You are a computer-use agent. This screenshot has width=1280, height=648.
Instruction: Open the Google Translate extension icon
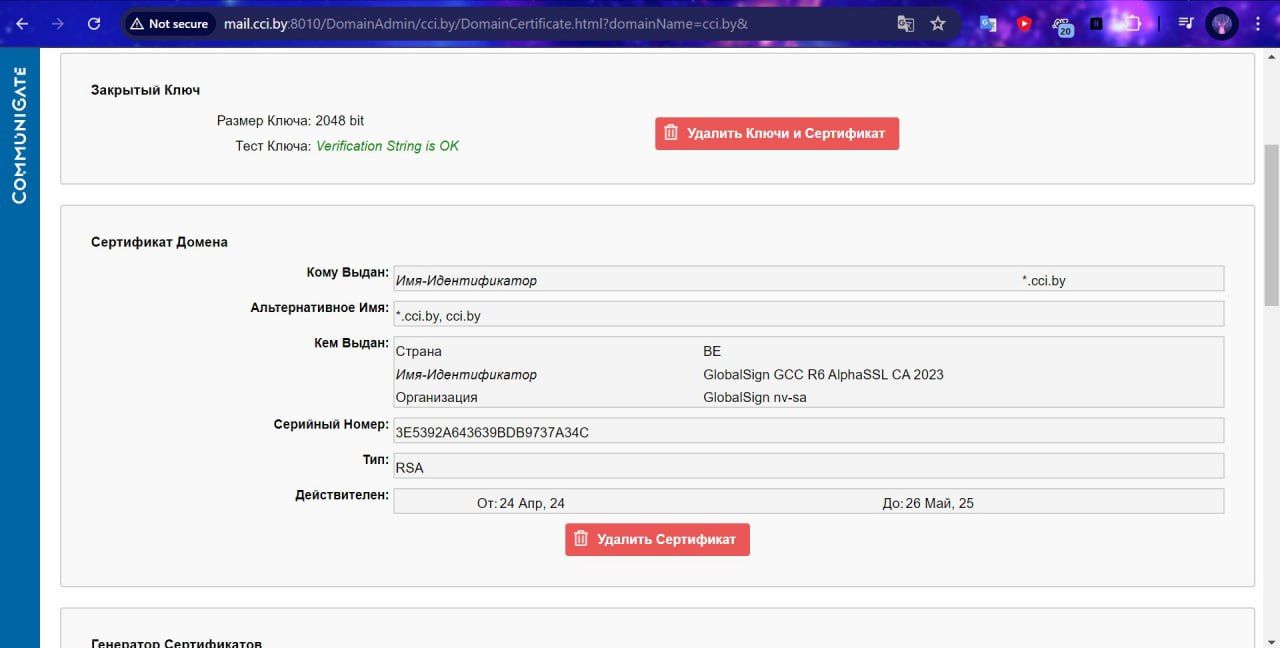click(x=988, y=23)
